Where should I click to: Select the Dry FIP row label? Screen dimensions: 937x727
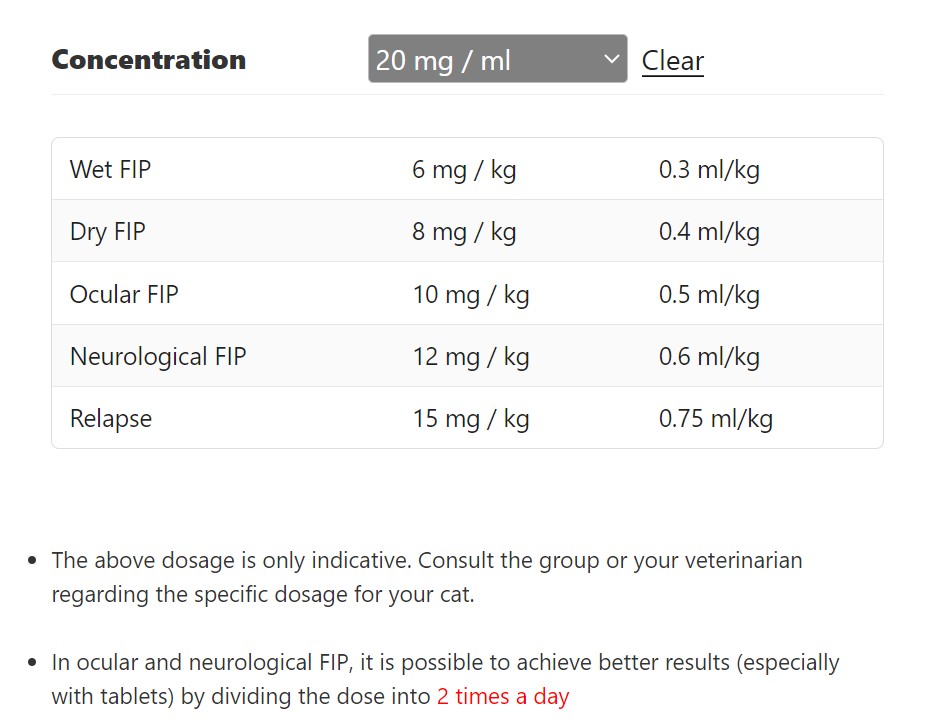[107, 232]
